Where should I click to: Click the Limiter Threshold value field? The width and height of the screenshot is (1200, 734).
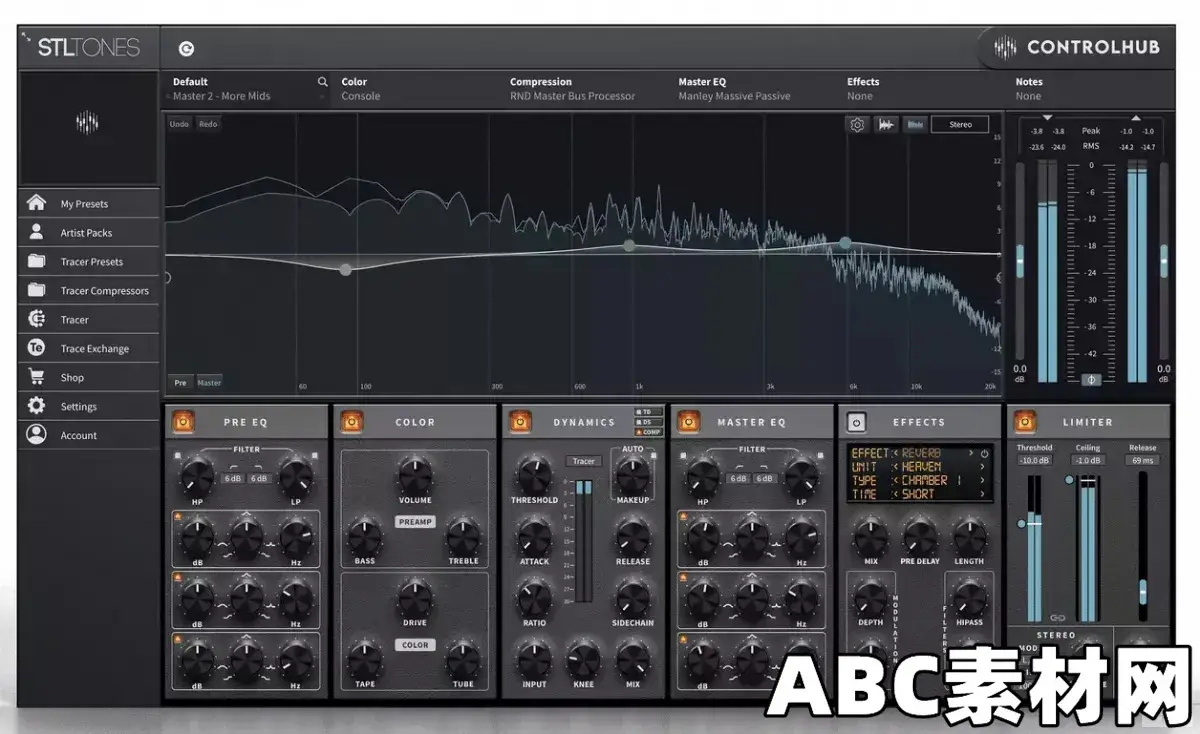1034,460
